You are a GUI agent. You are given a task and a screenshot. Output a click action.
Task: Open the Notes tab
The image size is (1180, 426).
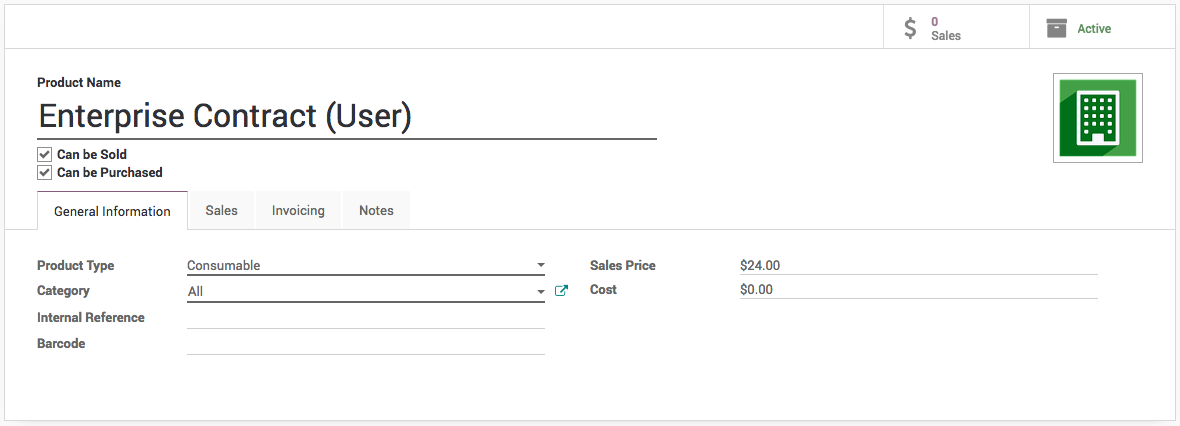376,211
